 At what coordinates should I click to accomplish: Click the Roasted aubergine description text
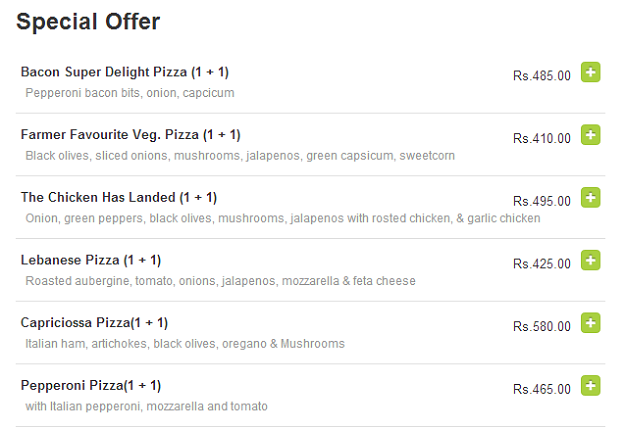tap(220, 281)
